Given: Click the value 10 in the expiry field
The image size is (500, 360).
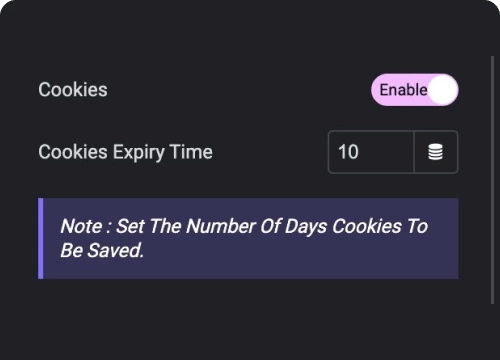Looking at the screenshot, I should (348, 152).
